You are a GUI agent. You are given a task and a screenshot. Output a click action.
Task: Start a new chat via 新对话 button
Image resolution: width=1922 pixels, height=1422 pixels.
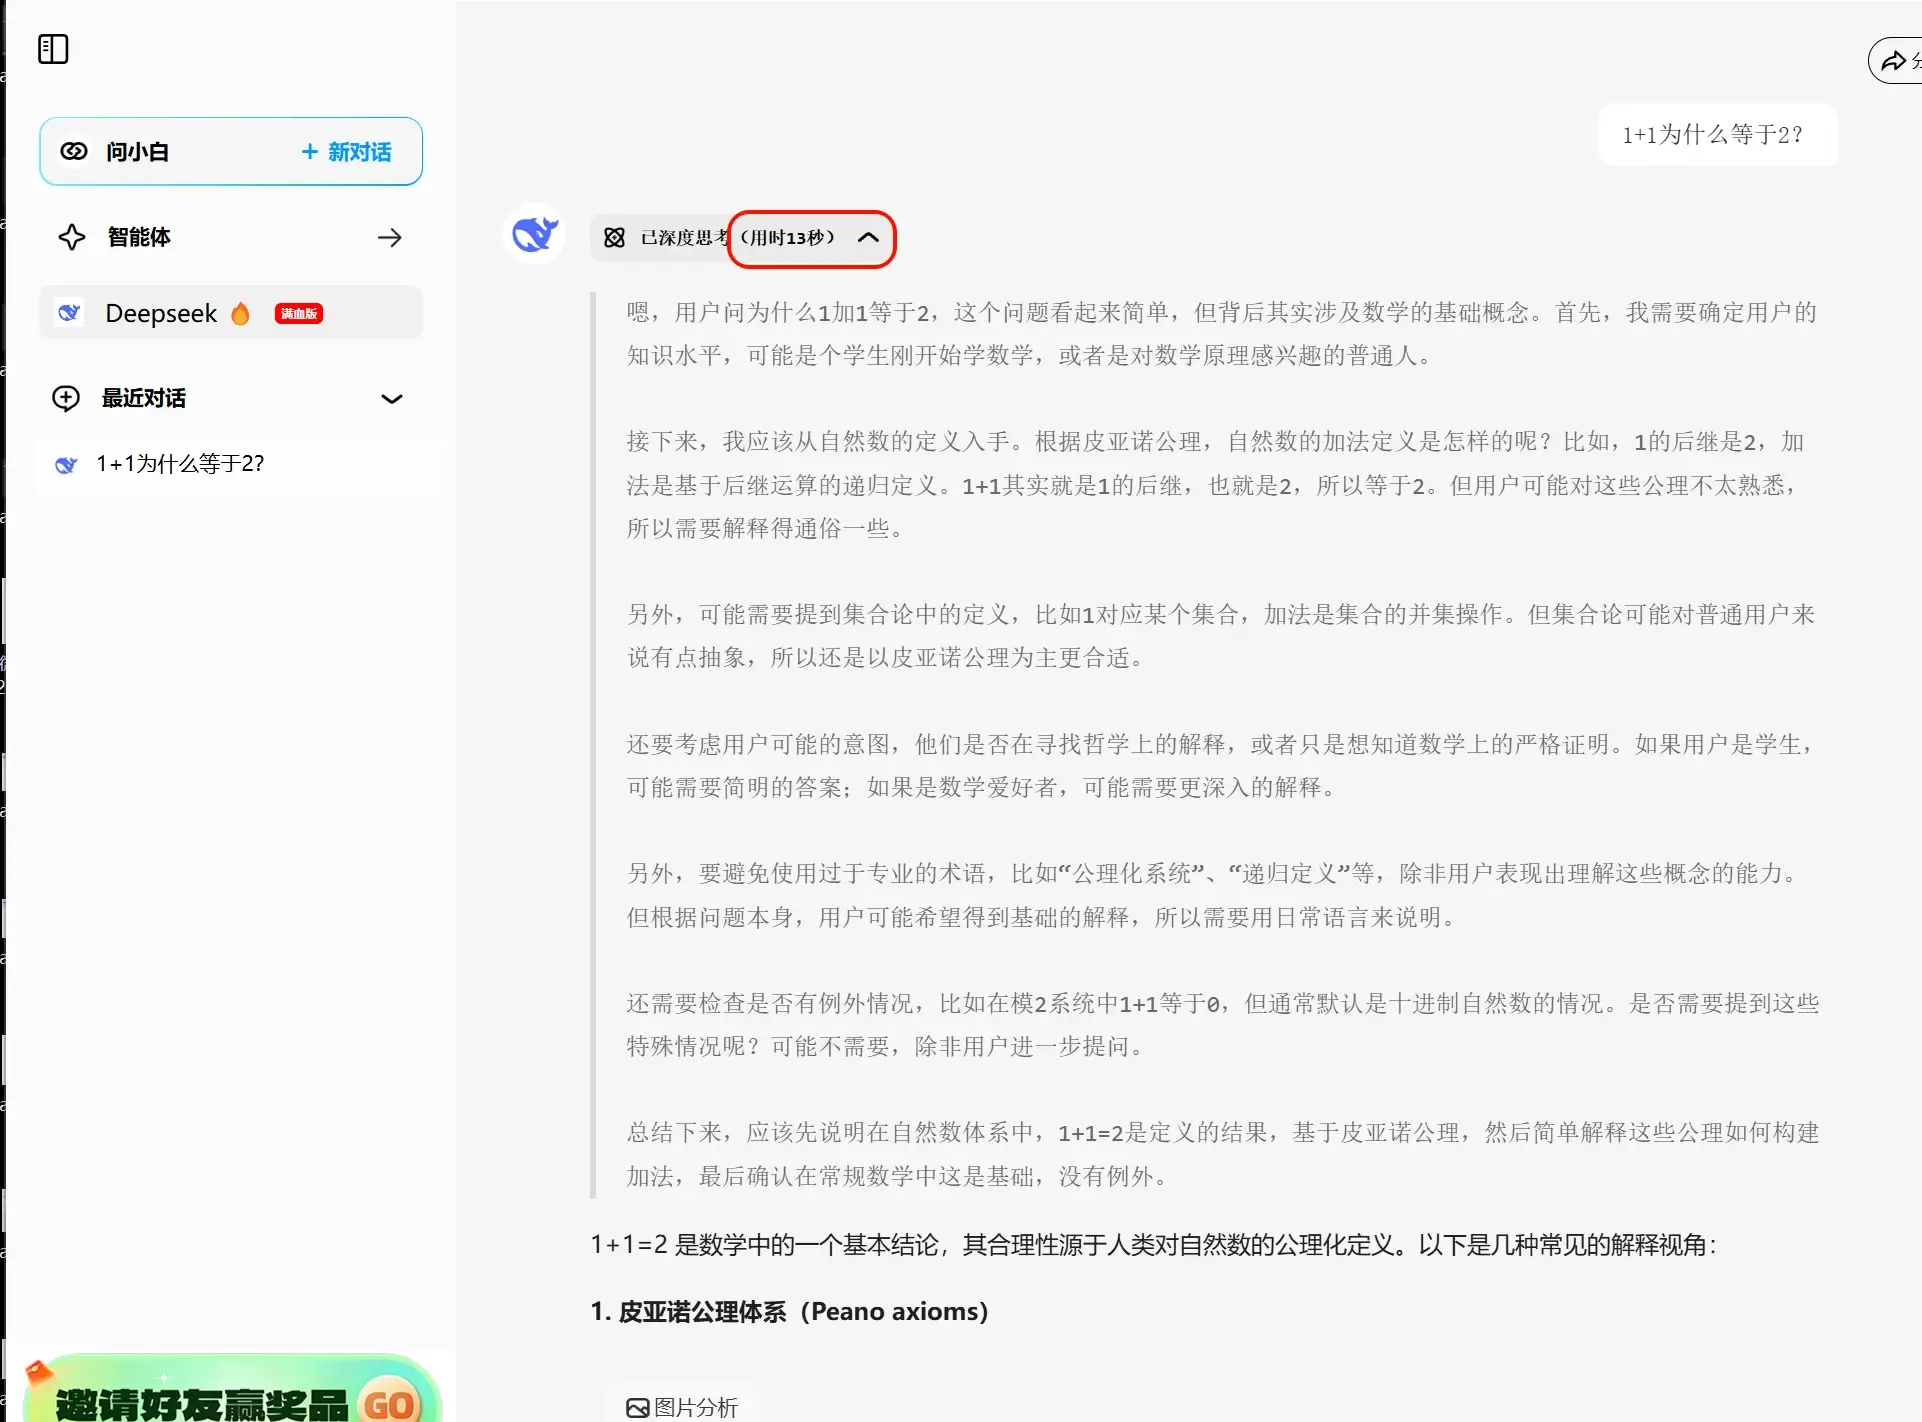346,151
